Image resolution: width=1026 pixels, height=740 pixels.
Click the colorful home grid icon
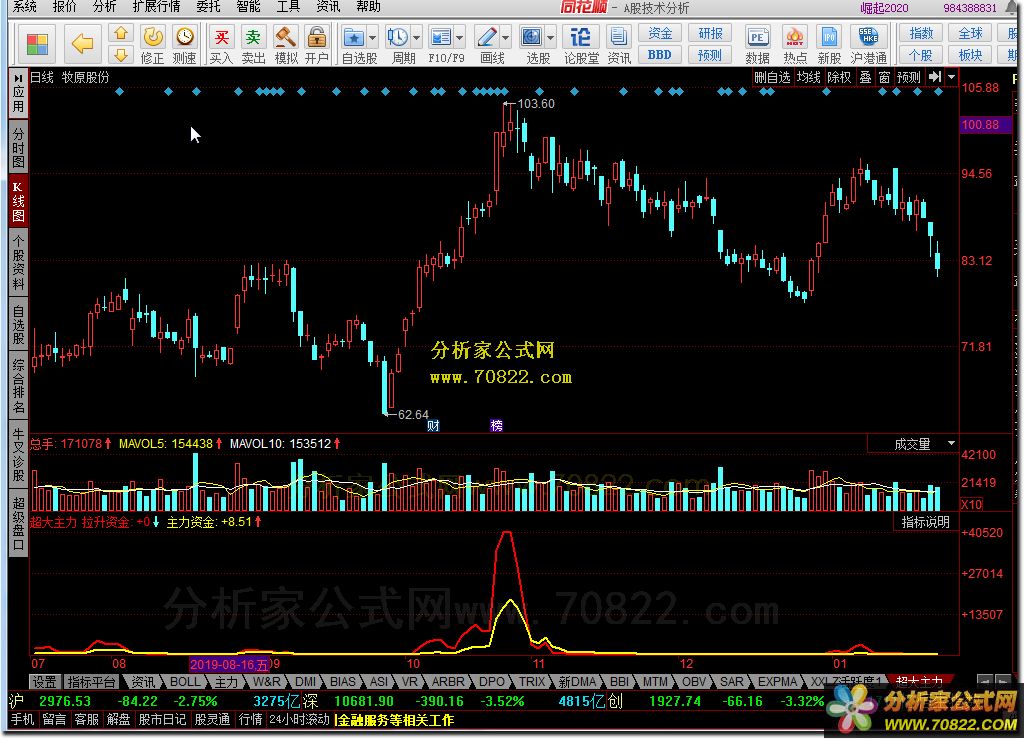tap(37, 44)
